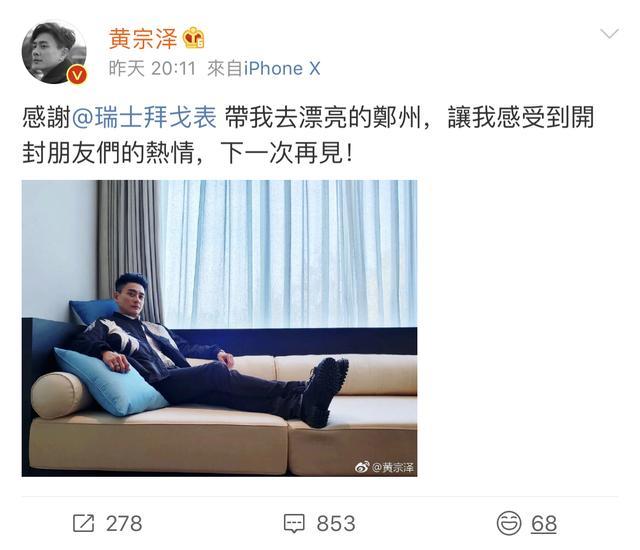Click the comment count 853
This screenshot has width=640, height=550.
336,523
